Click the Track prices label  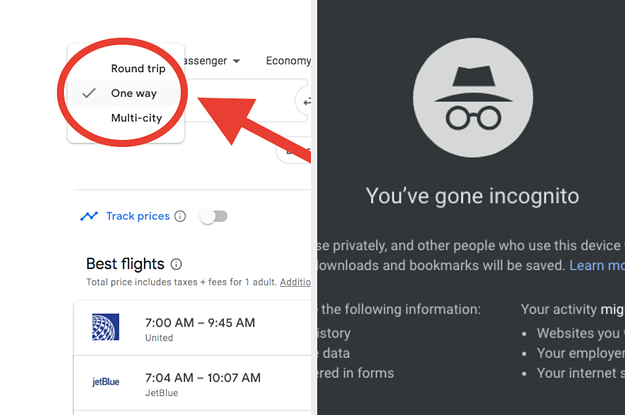138,216
